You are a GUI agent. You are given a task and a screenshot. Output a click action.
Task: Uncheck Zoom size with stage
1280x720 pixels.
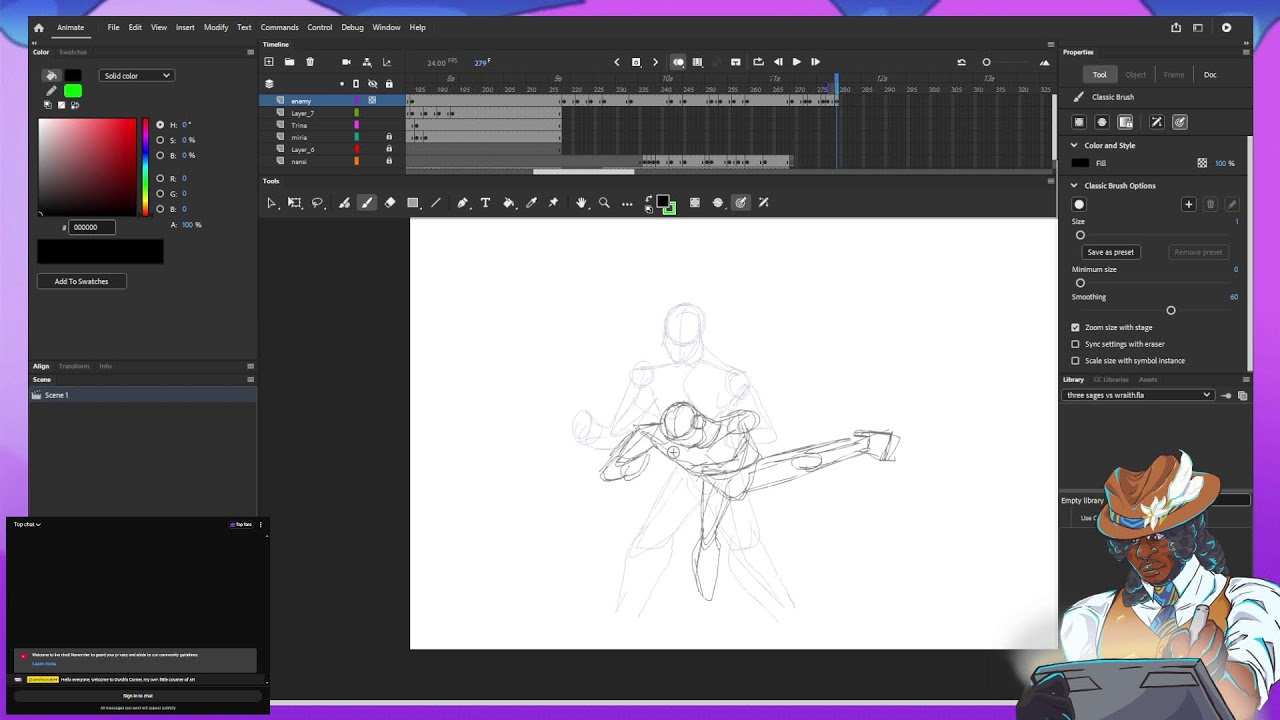(x=1076, y=327)
